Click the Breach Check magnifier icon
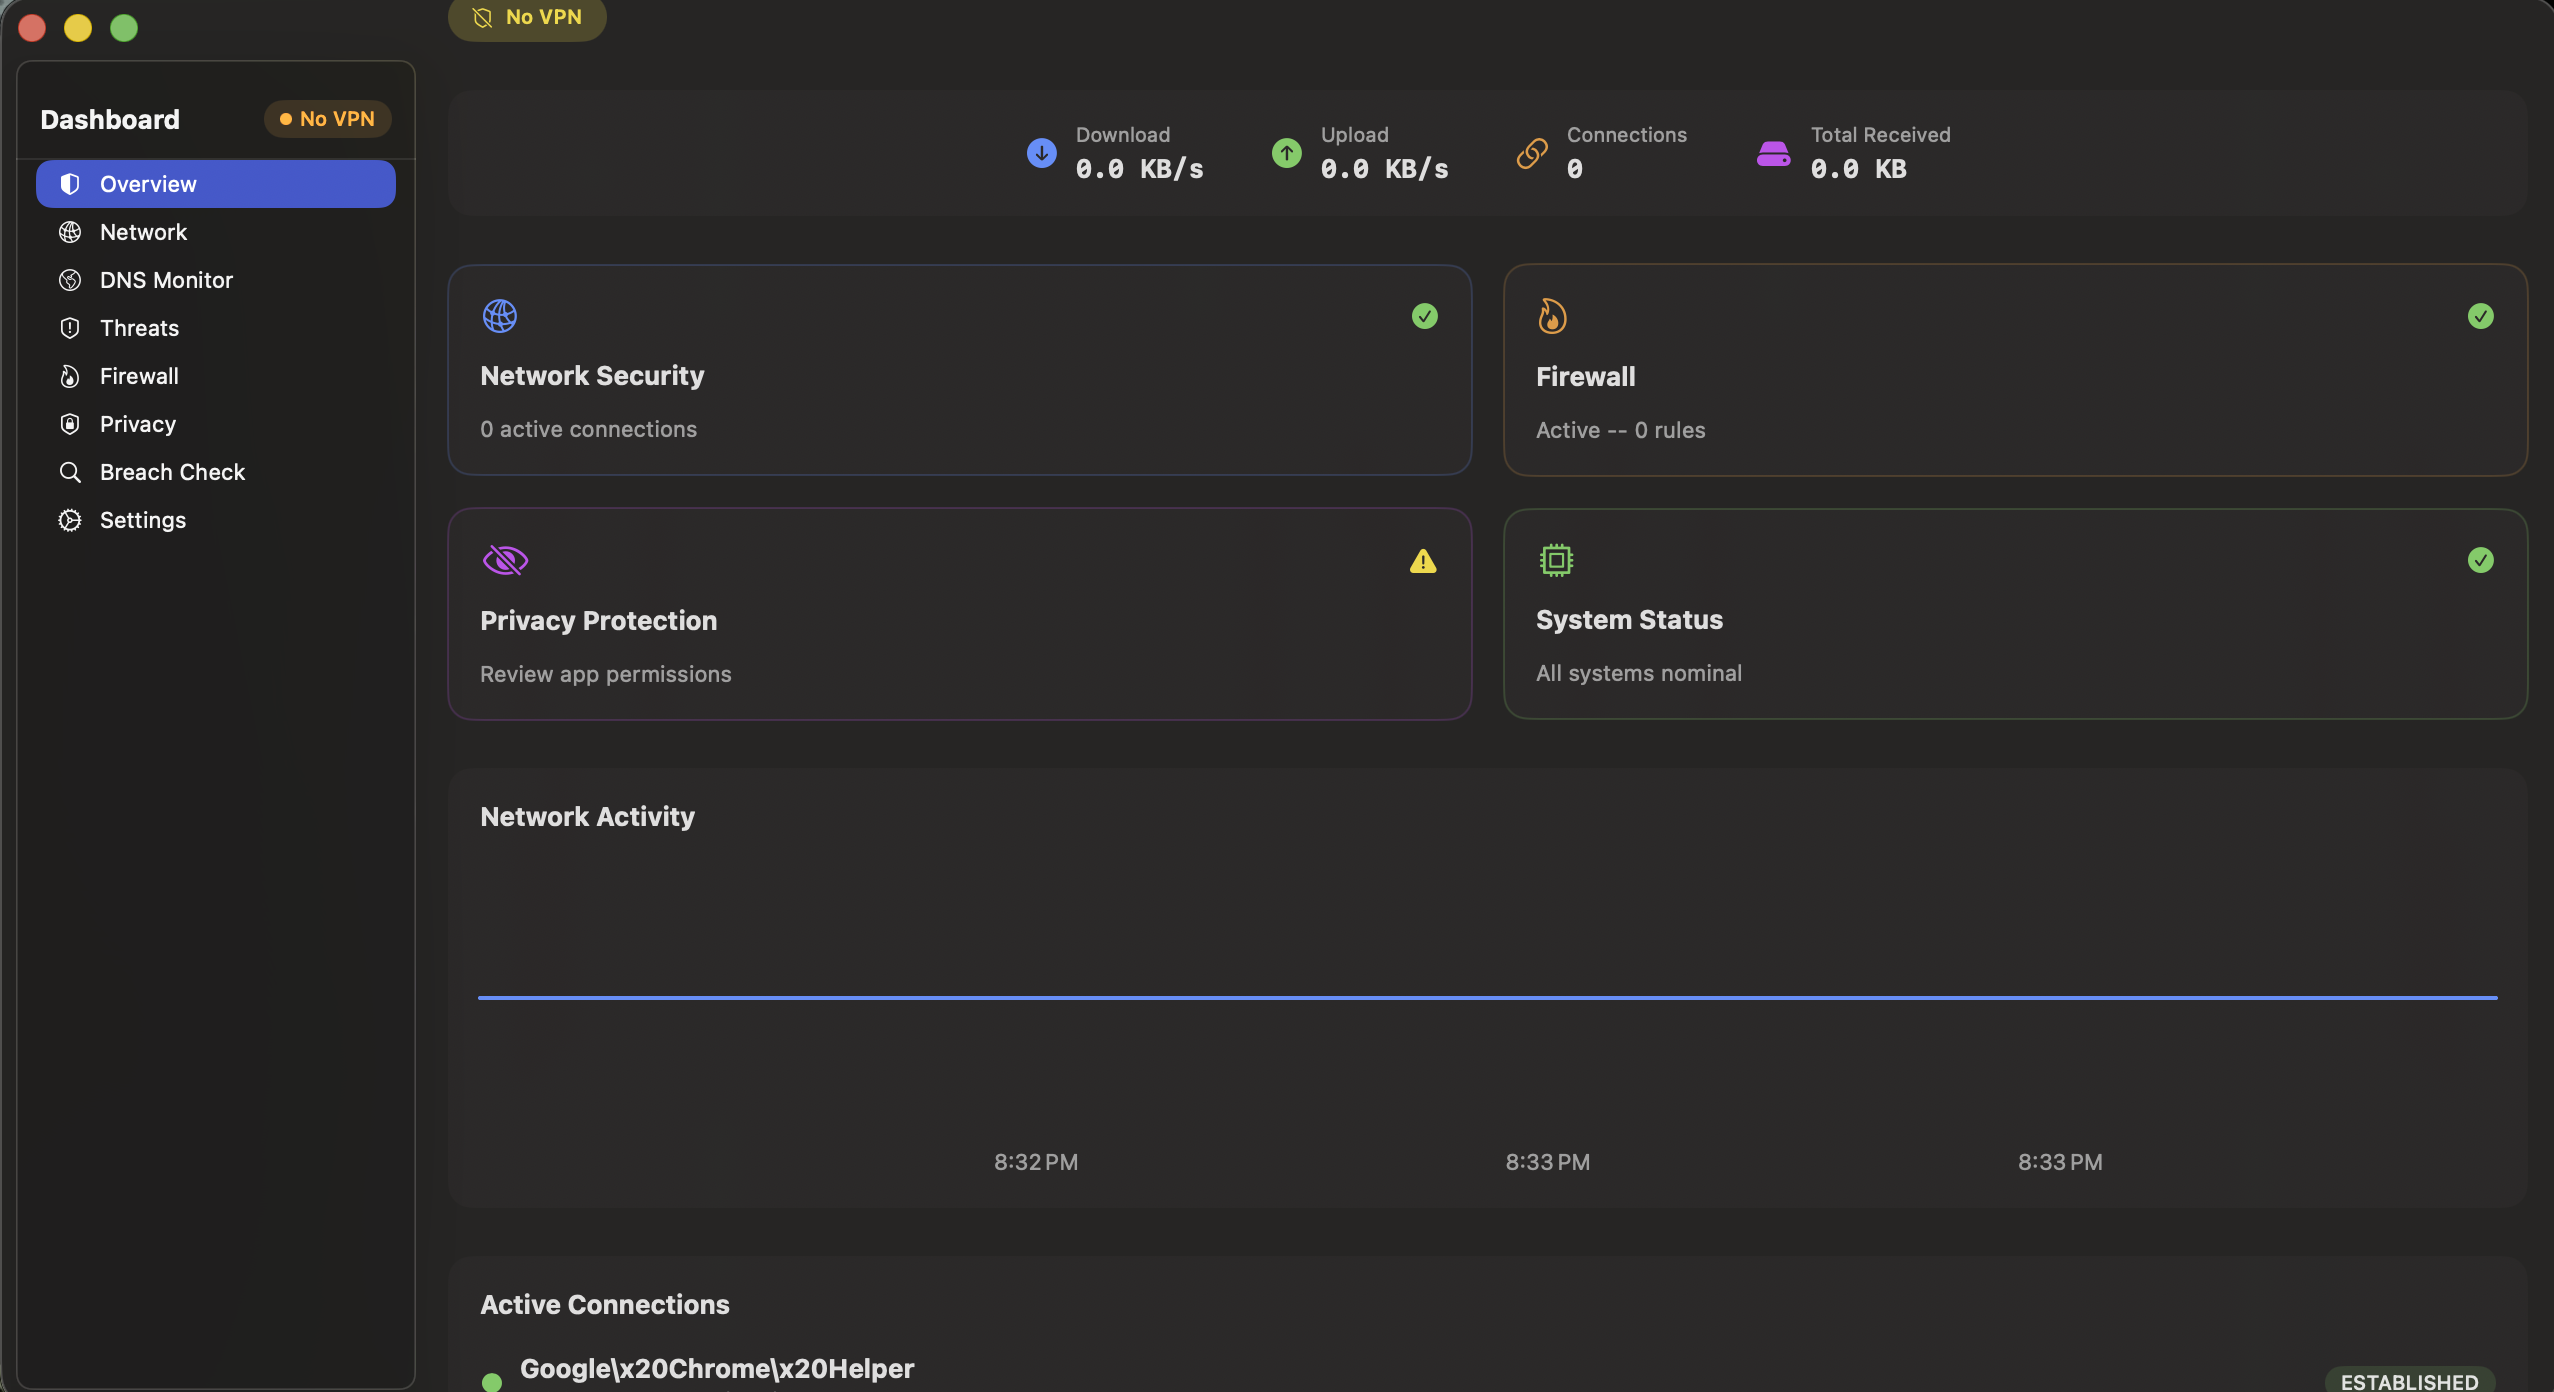The height and width of the screenshot is (1392, 2554). point(70,472)
